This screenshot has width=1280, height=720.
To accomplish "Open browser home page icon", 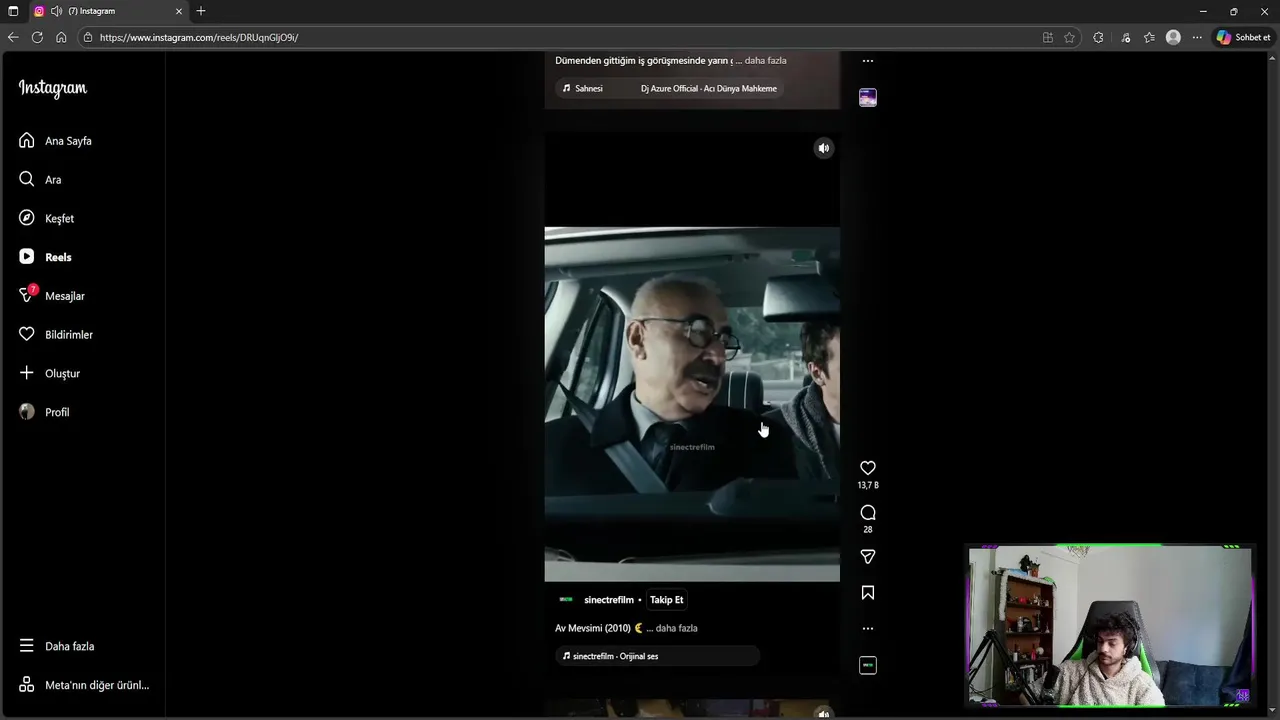I will coord(61,37).
